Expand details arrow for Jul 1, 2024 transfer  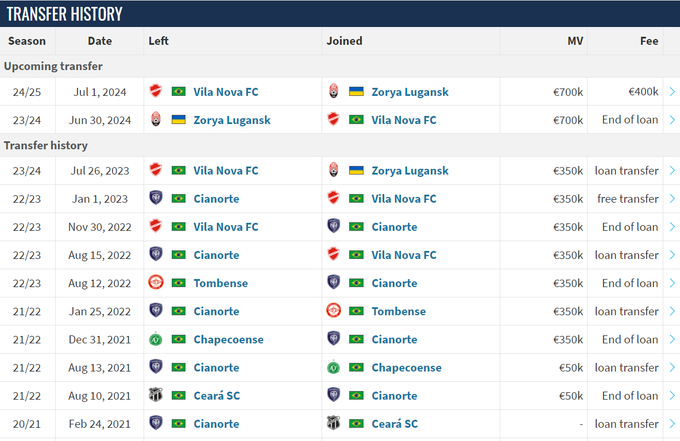672,92
